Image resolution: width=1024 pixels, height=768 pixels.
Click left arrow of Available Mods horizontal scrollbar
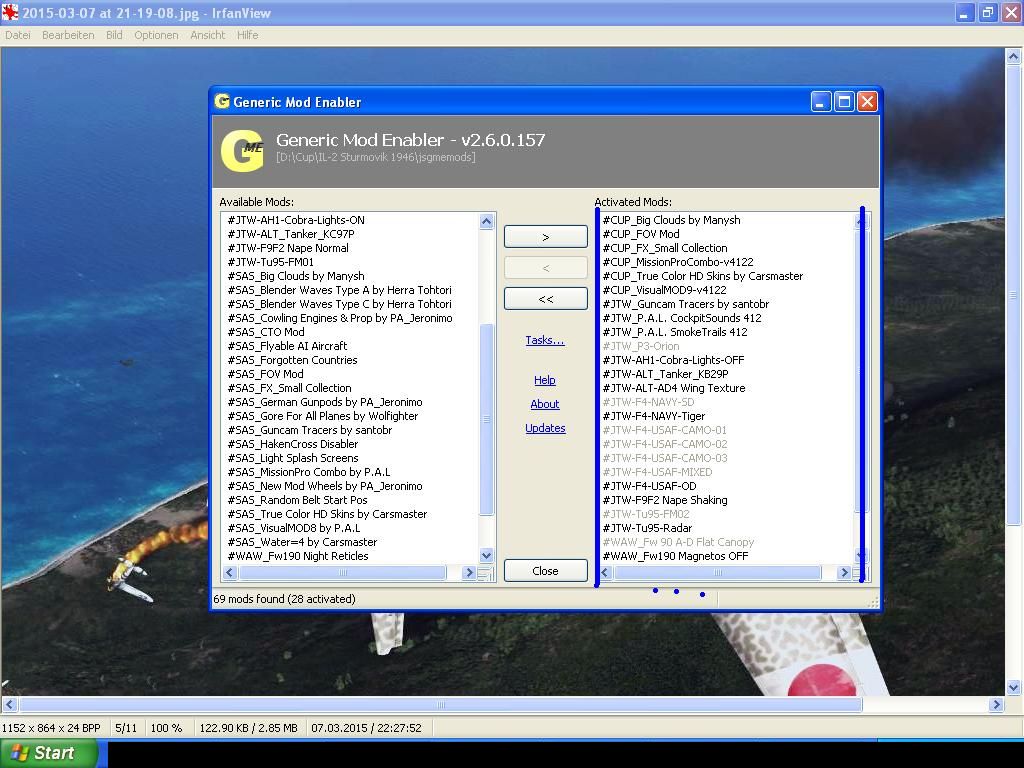coord(229,573)
